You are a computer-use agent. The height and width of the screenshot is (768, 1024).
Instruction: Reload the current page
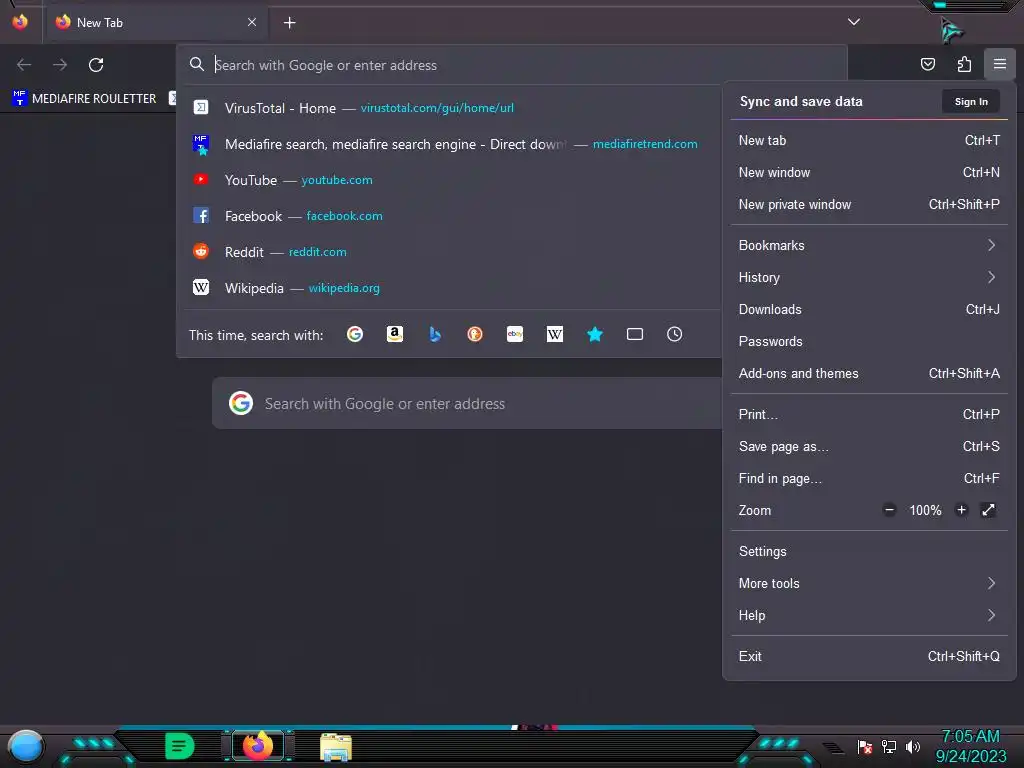click(96, 65)
